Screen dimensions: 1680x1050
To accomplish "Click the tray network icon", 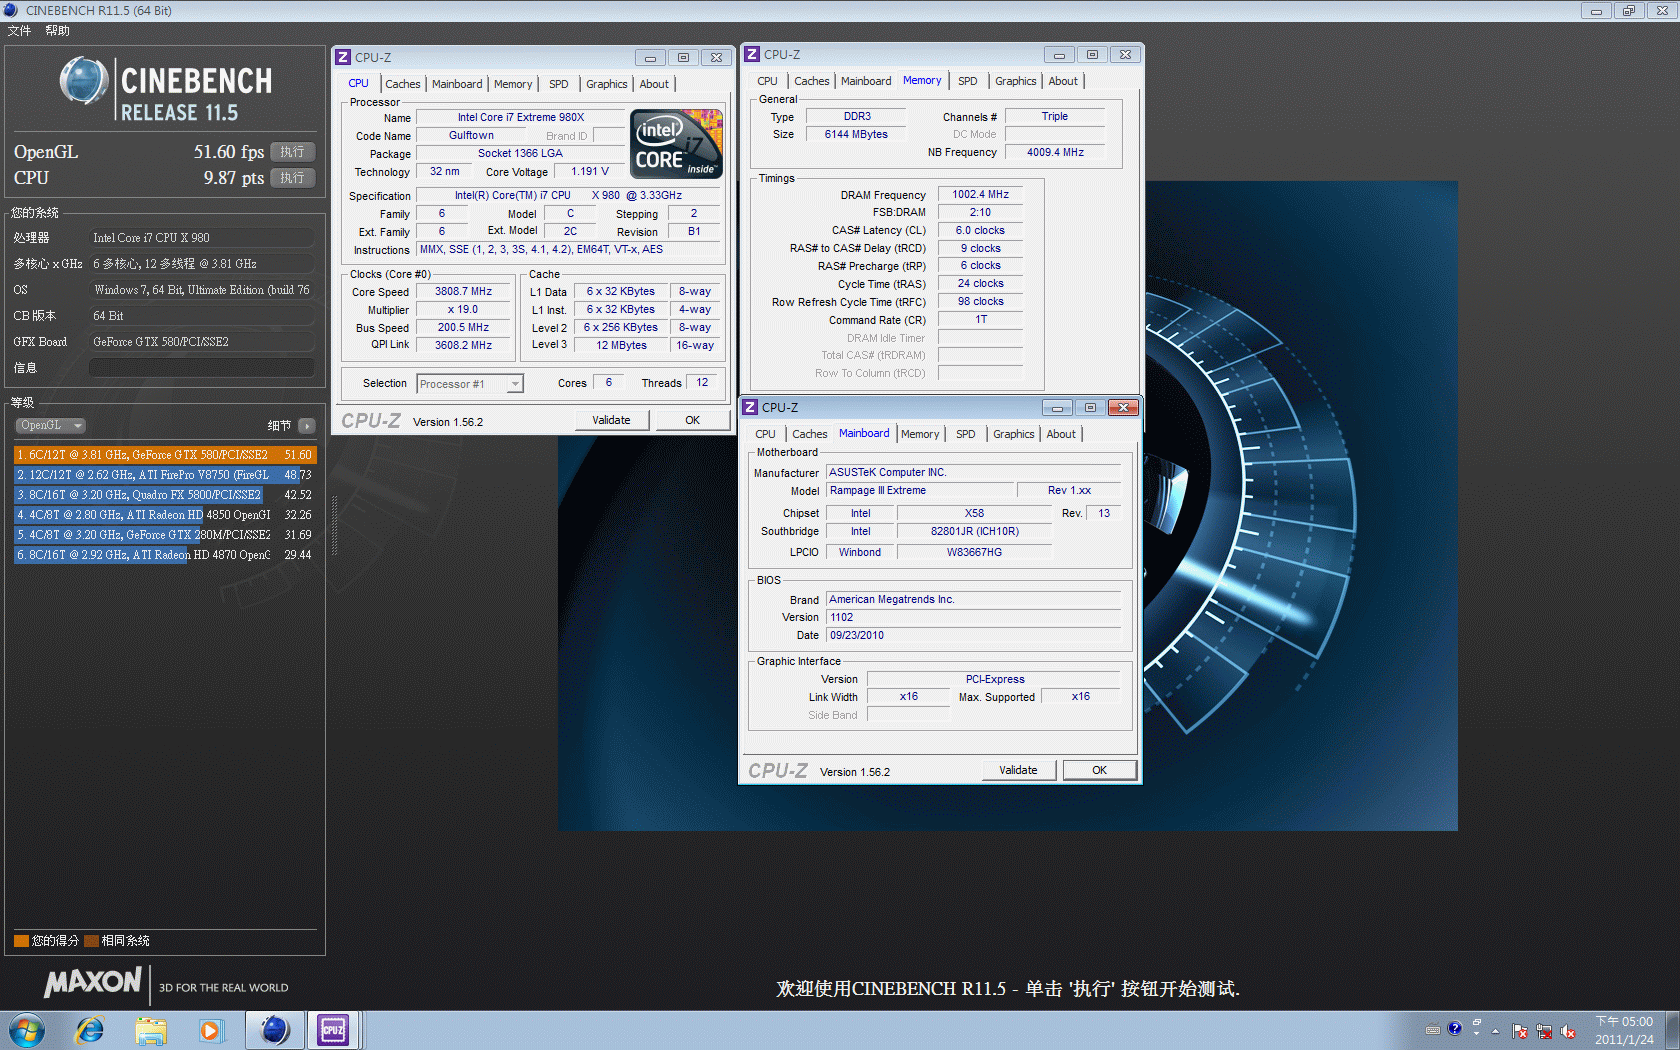I will [x=1543, y=1031].
